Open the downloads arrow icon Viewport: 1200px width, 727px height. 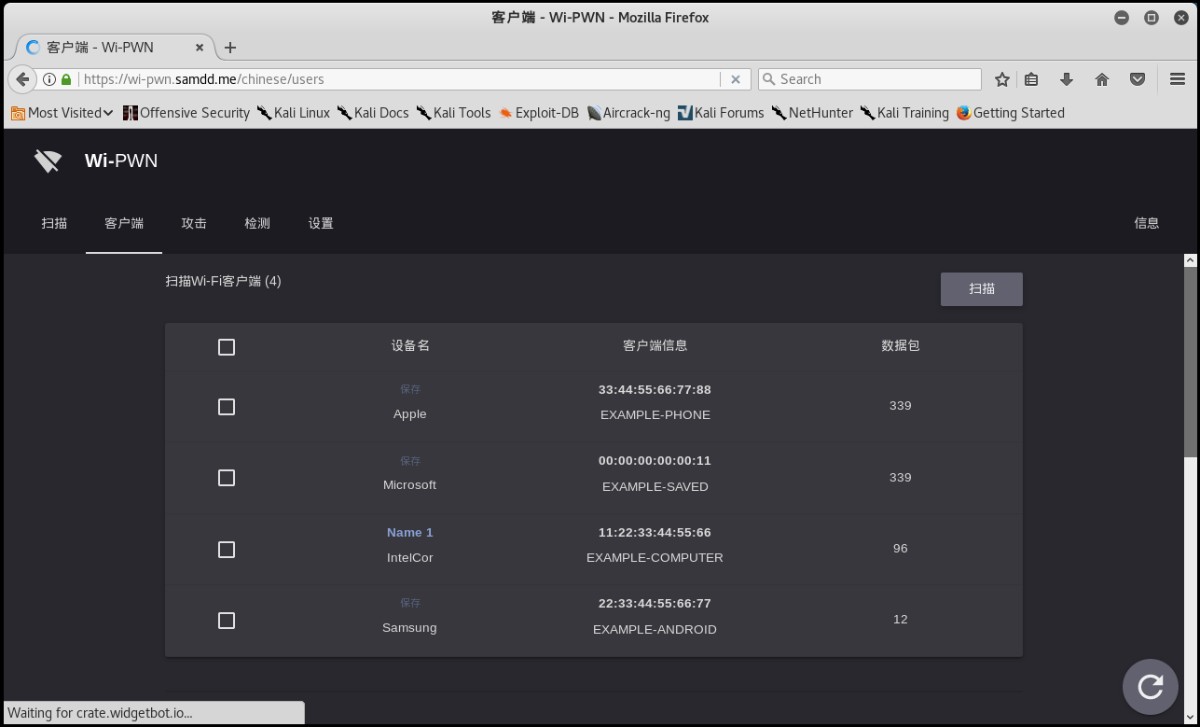pos(1066,79)
